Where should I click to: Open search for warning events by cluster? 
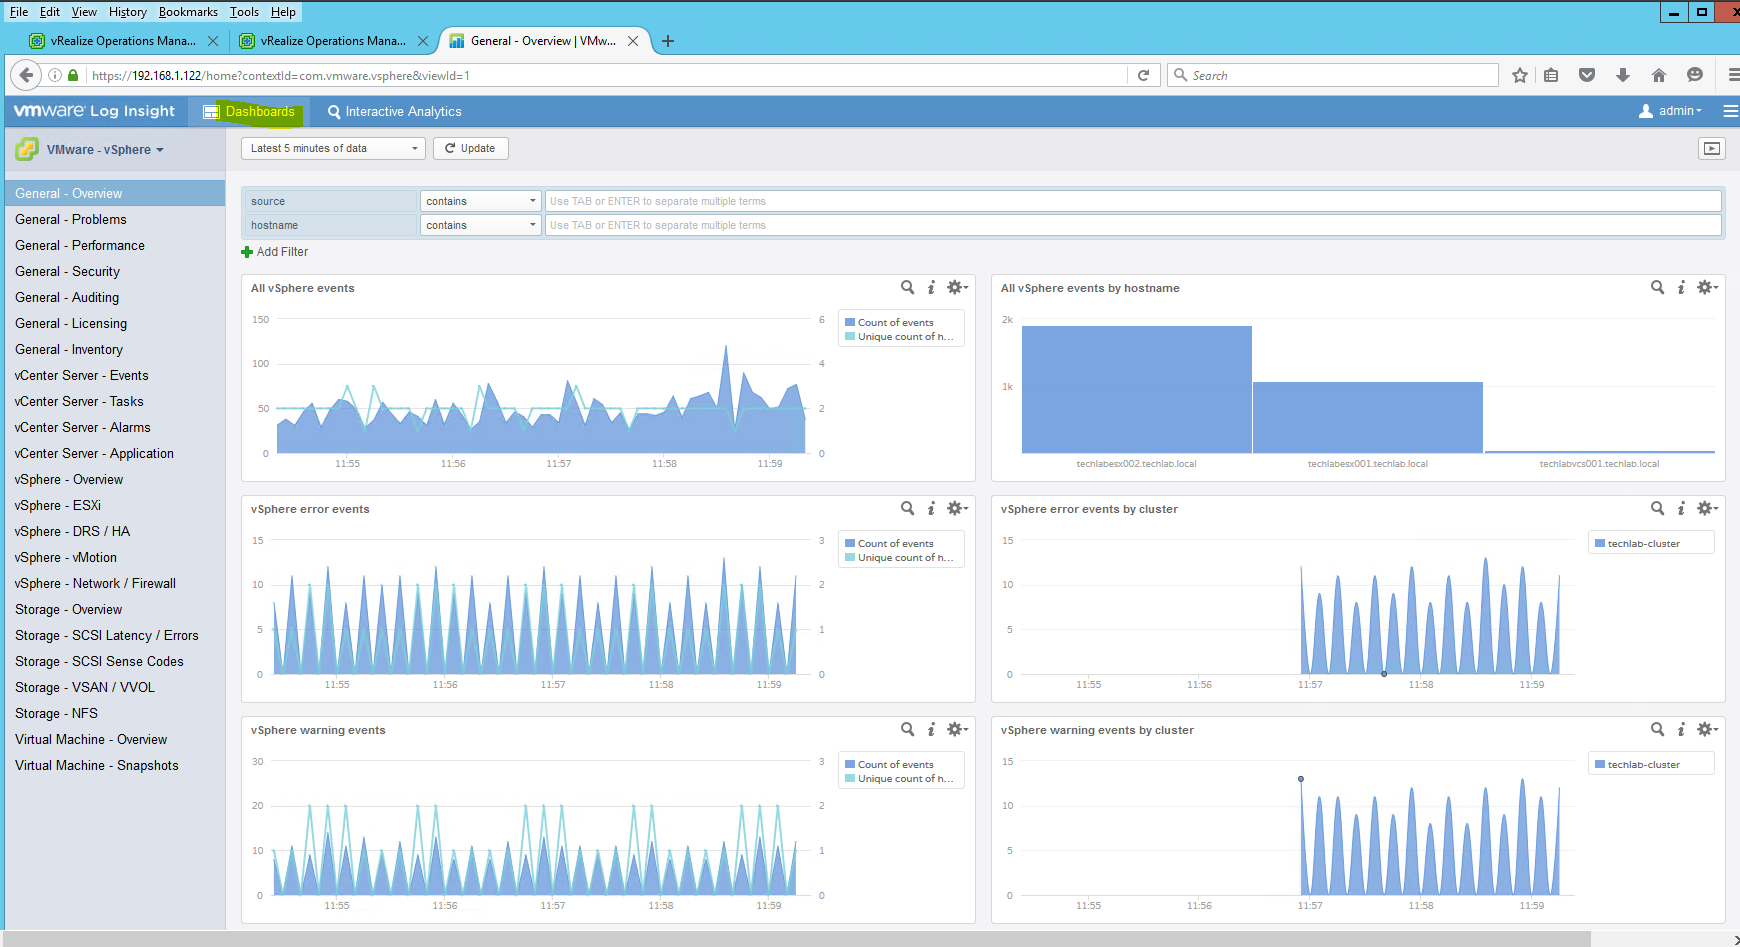pos(1657,729)
